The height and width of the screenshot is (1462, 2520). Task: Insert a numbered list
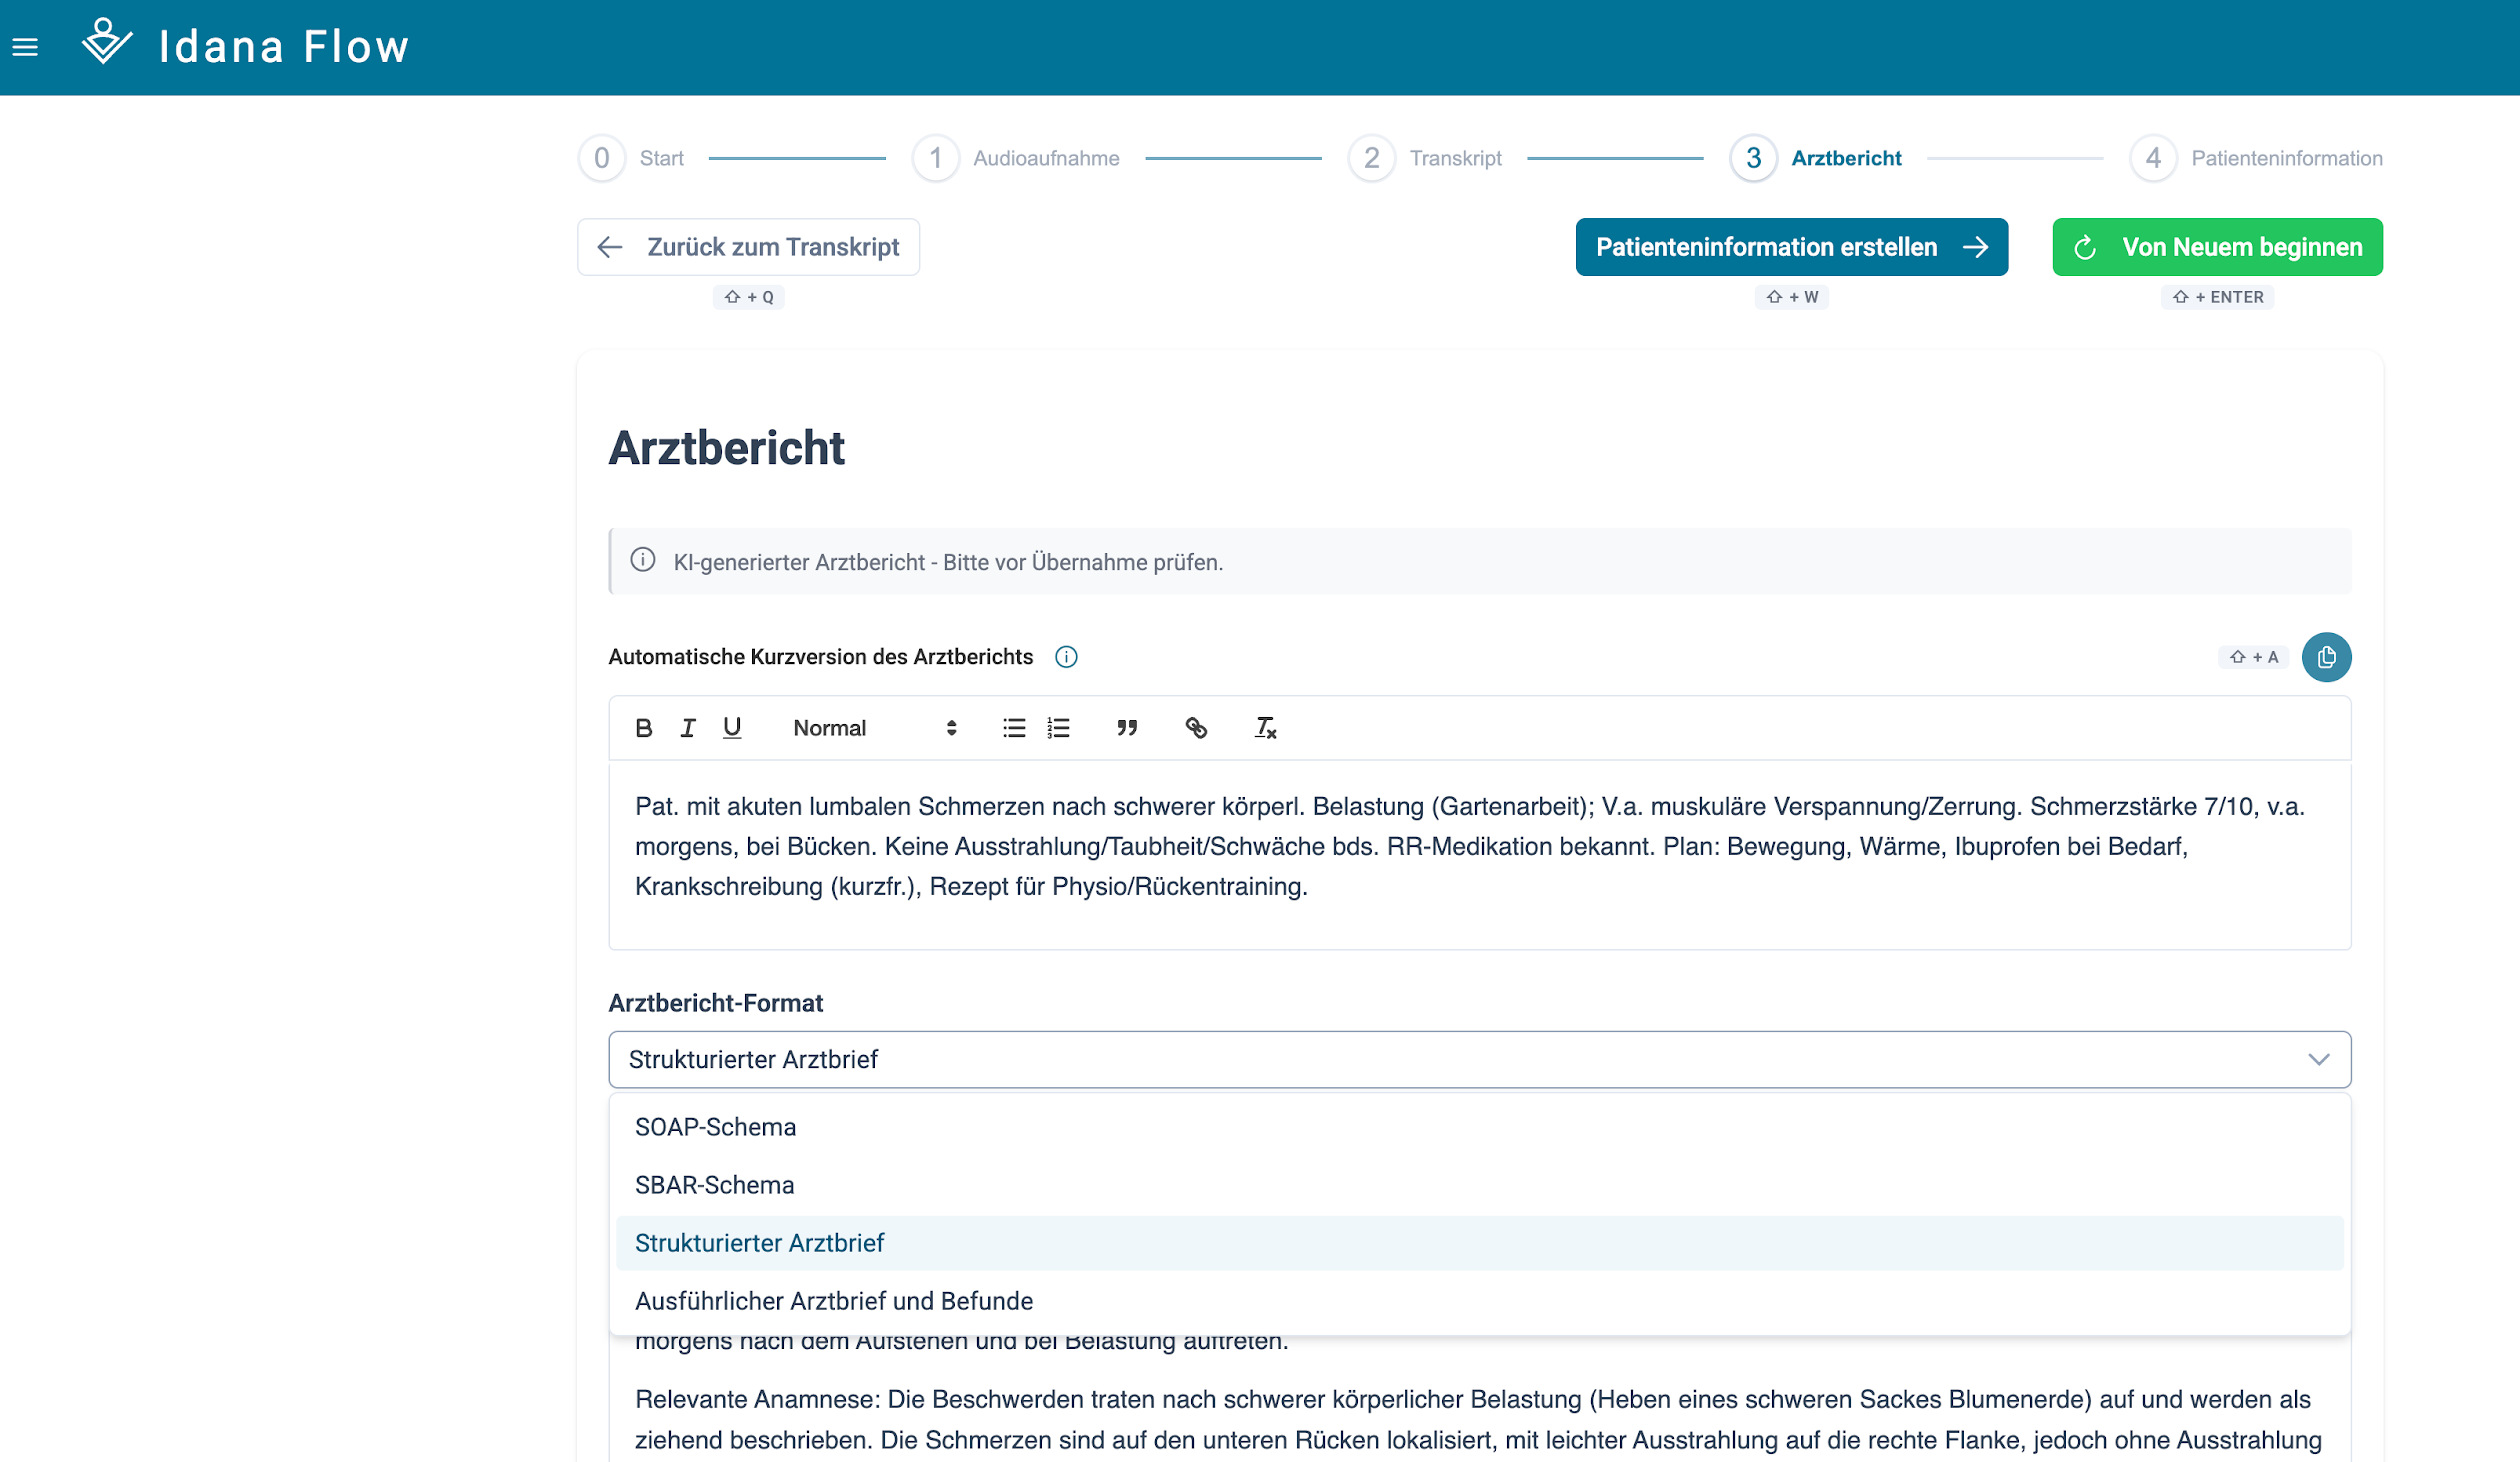(x=1058, y=728)
